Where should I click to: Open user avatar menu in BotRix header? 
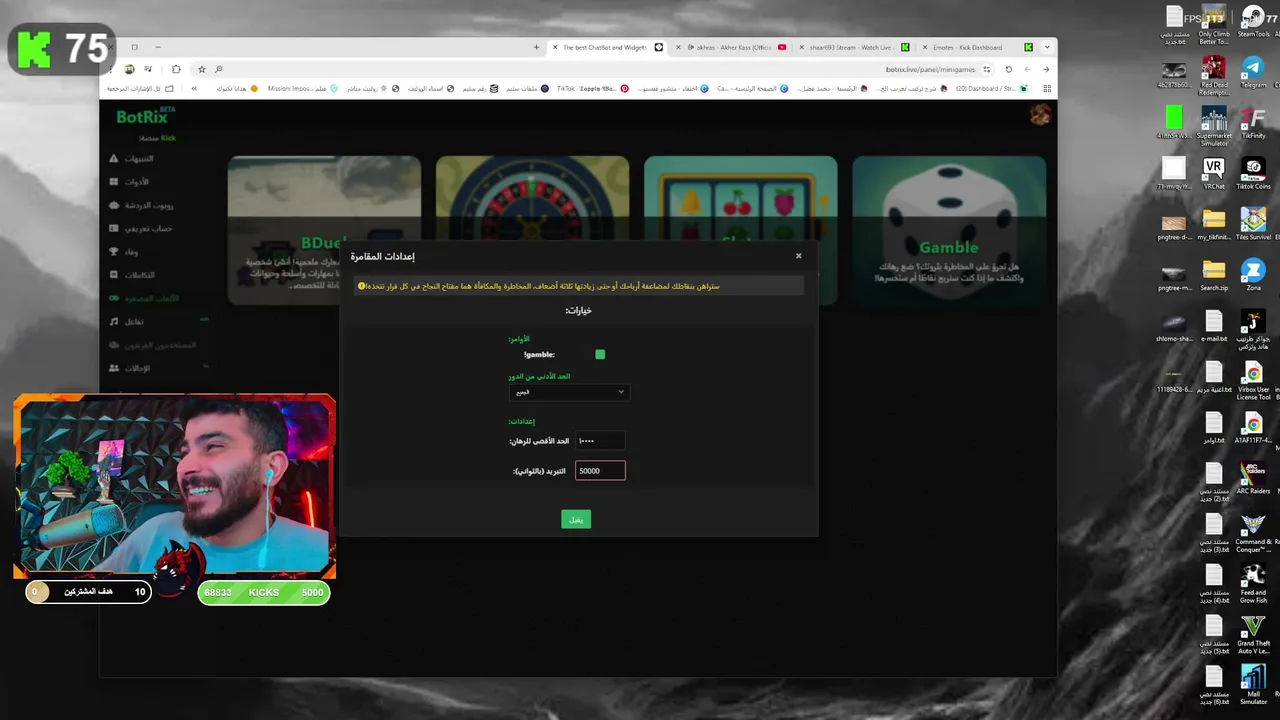tap(1040, 115)
